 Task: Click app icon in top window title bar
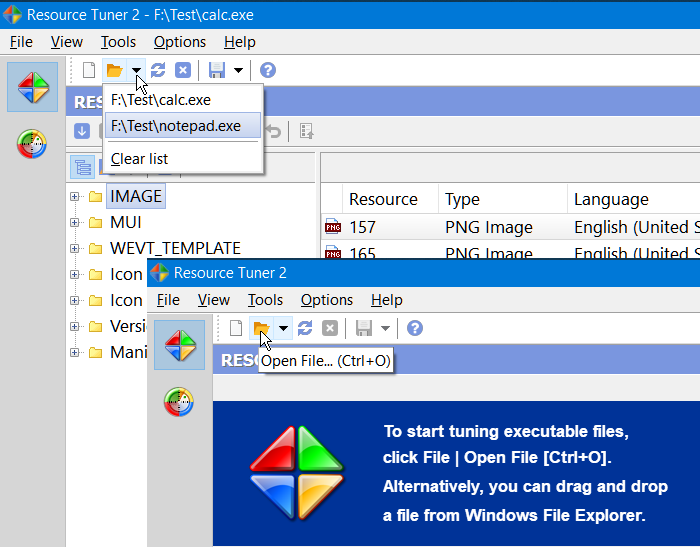coord(12,15)
